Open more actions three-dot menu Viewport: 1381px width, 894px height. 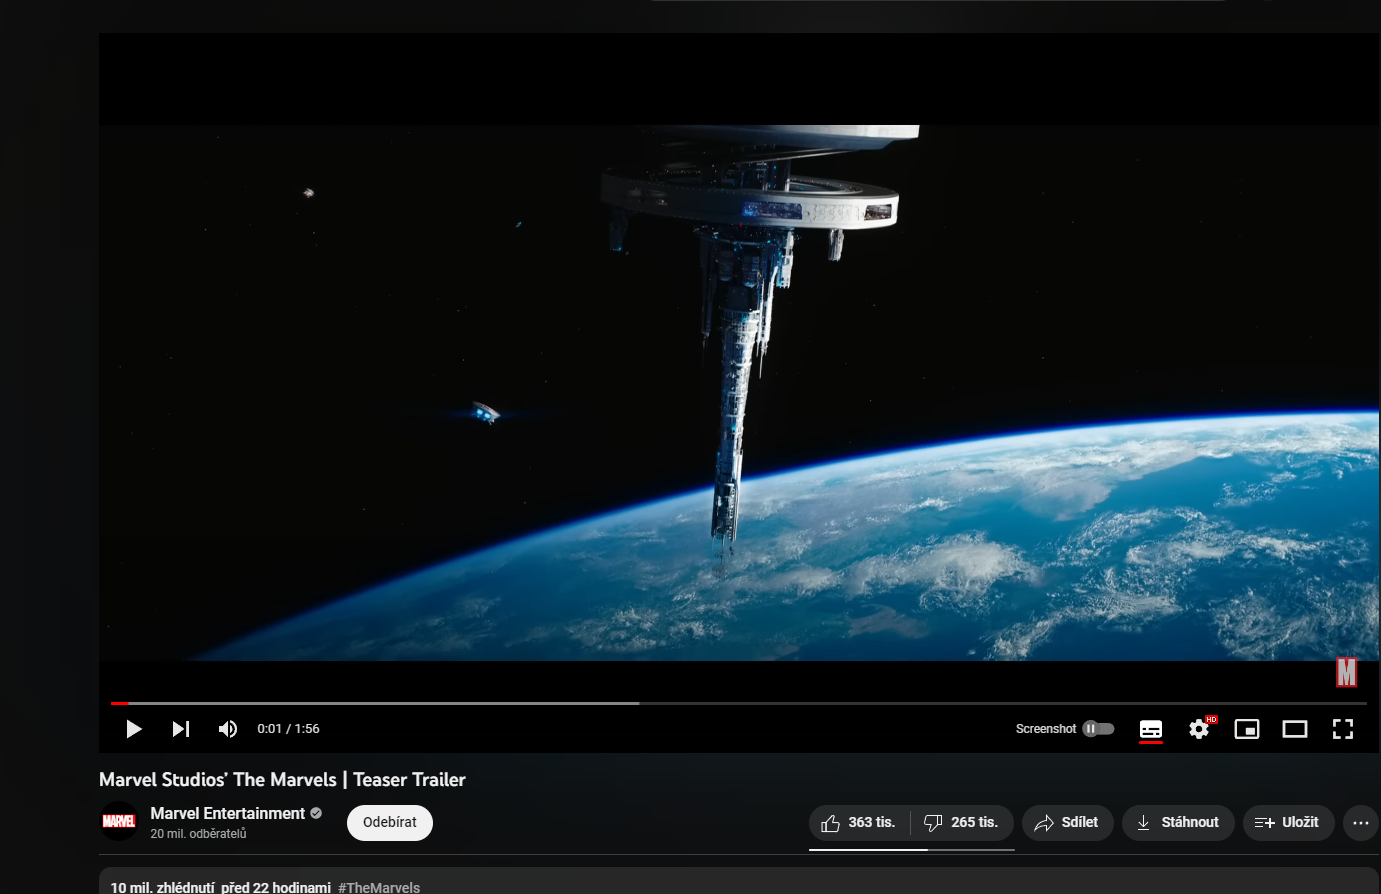[x=1360, y=823]
